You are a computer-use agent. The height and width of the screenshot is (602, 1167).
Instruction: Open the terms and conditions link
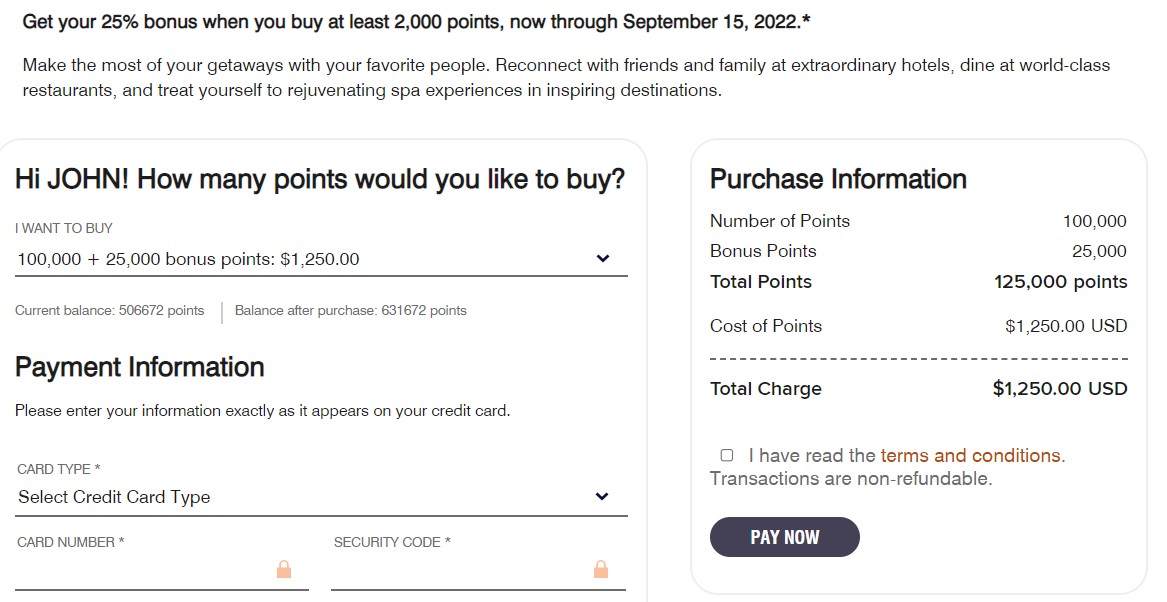click(x=968, y=455)
